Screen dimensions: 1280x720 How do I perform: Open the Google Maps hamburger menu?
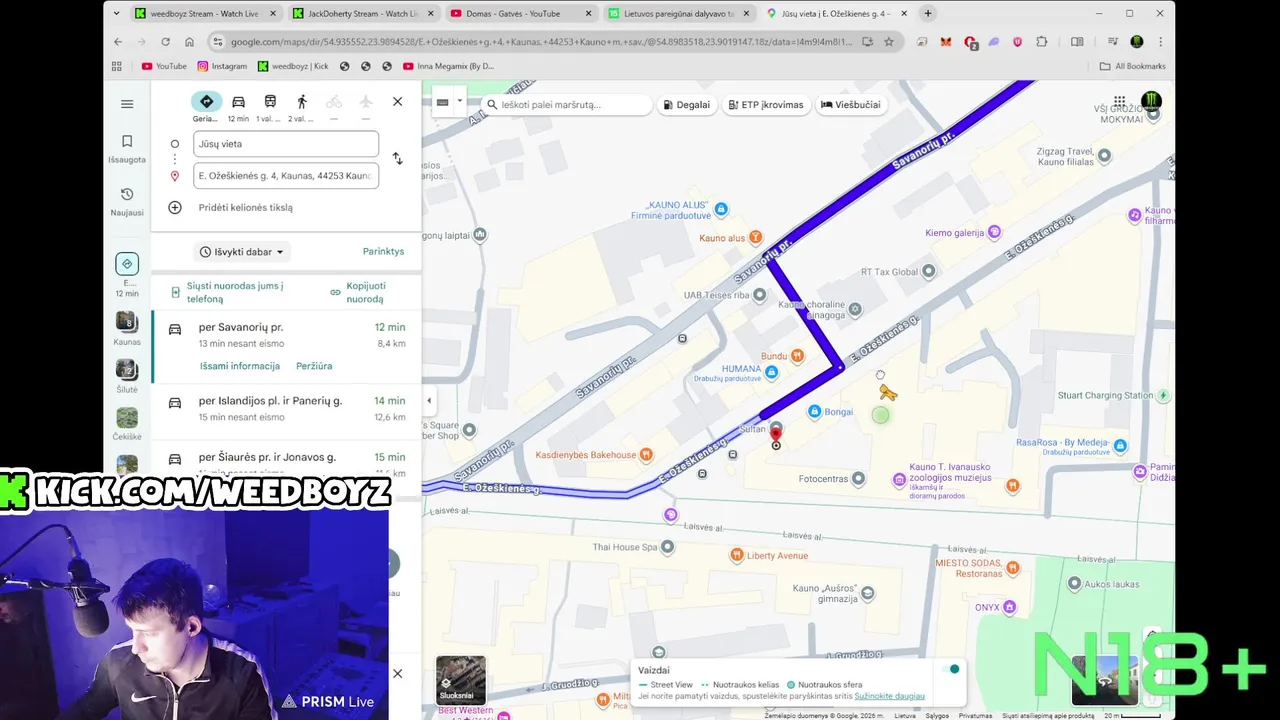(x=127, y=104)
